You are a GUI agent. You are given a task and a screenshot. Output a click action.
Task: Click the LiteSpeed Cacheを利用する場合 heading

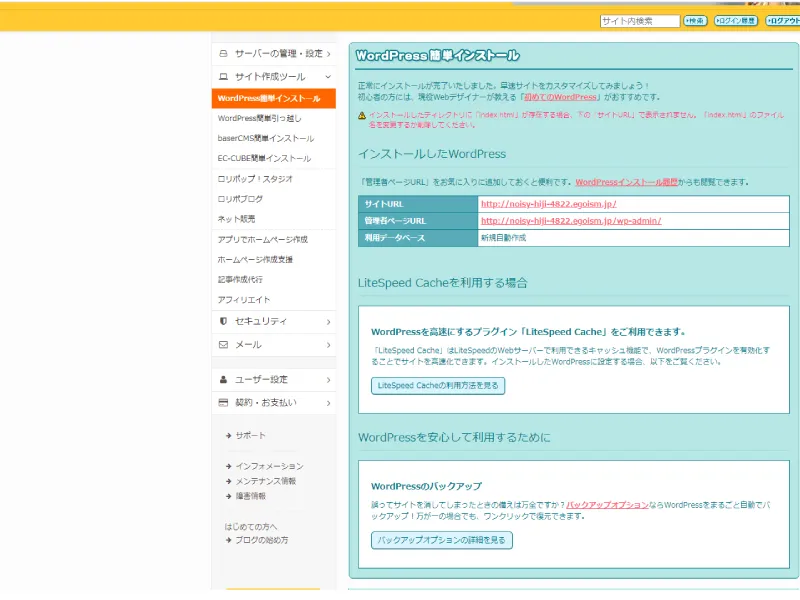(x=442, y=283)
